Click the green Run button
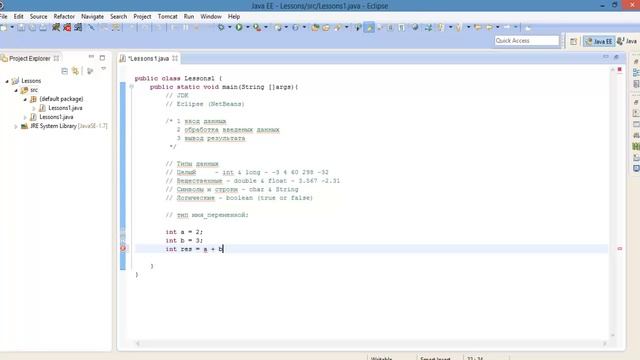The image size is (640, 360). 239,27
